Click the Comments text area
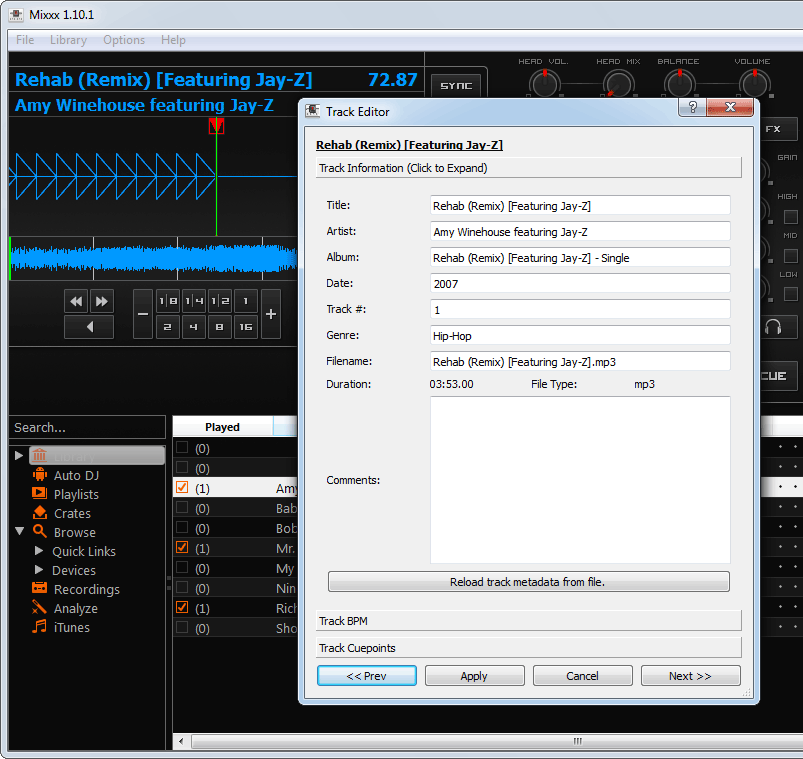The height and width of the screenshot is (759, 803). click(580, 480)
